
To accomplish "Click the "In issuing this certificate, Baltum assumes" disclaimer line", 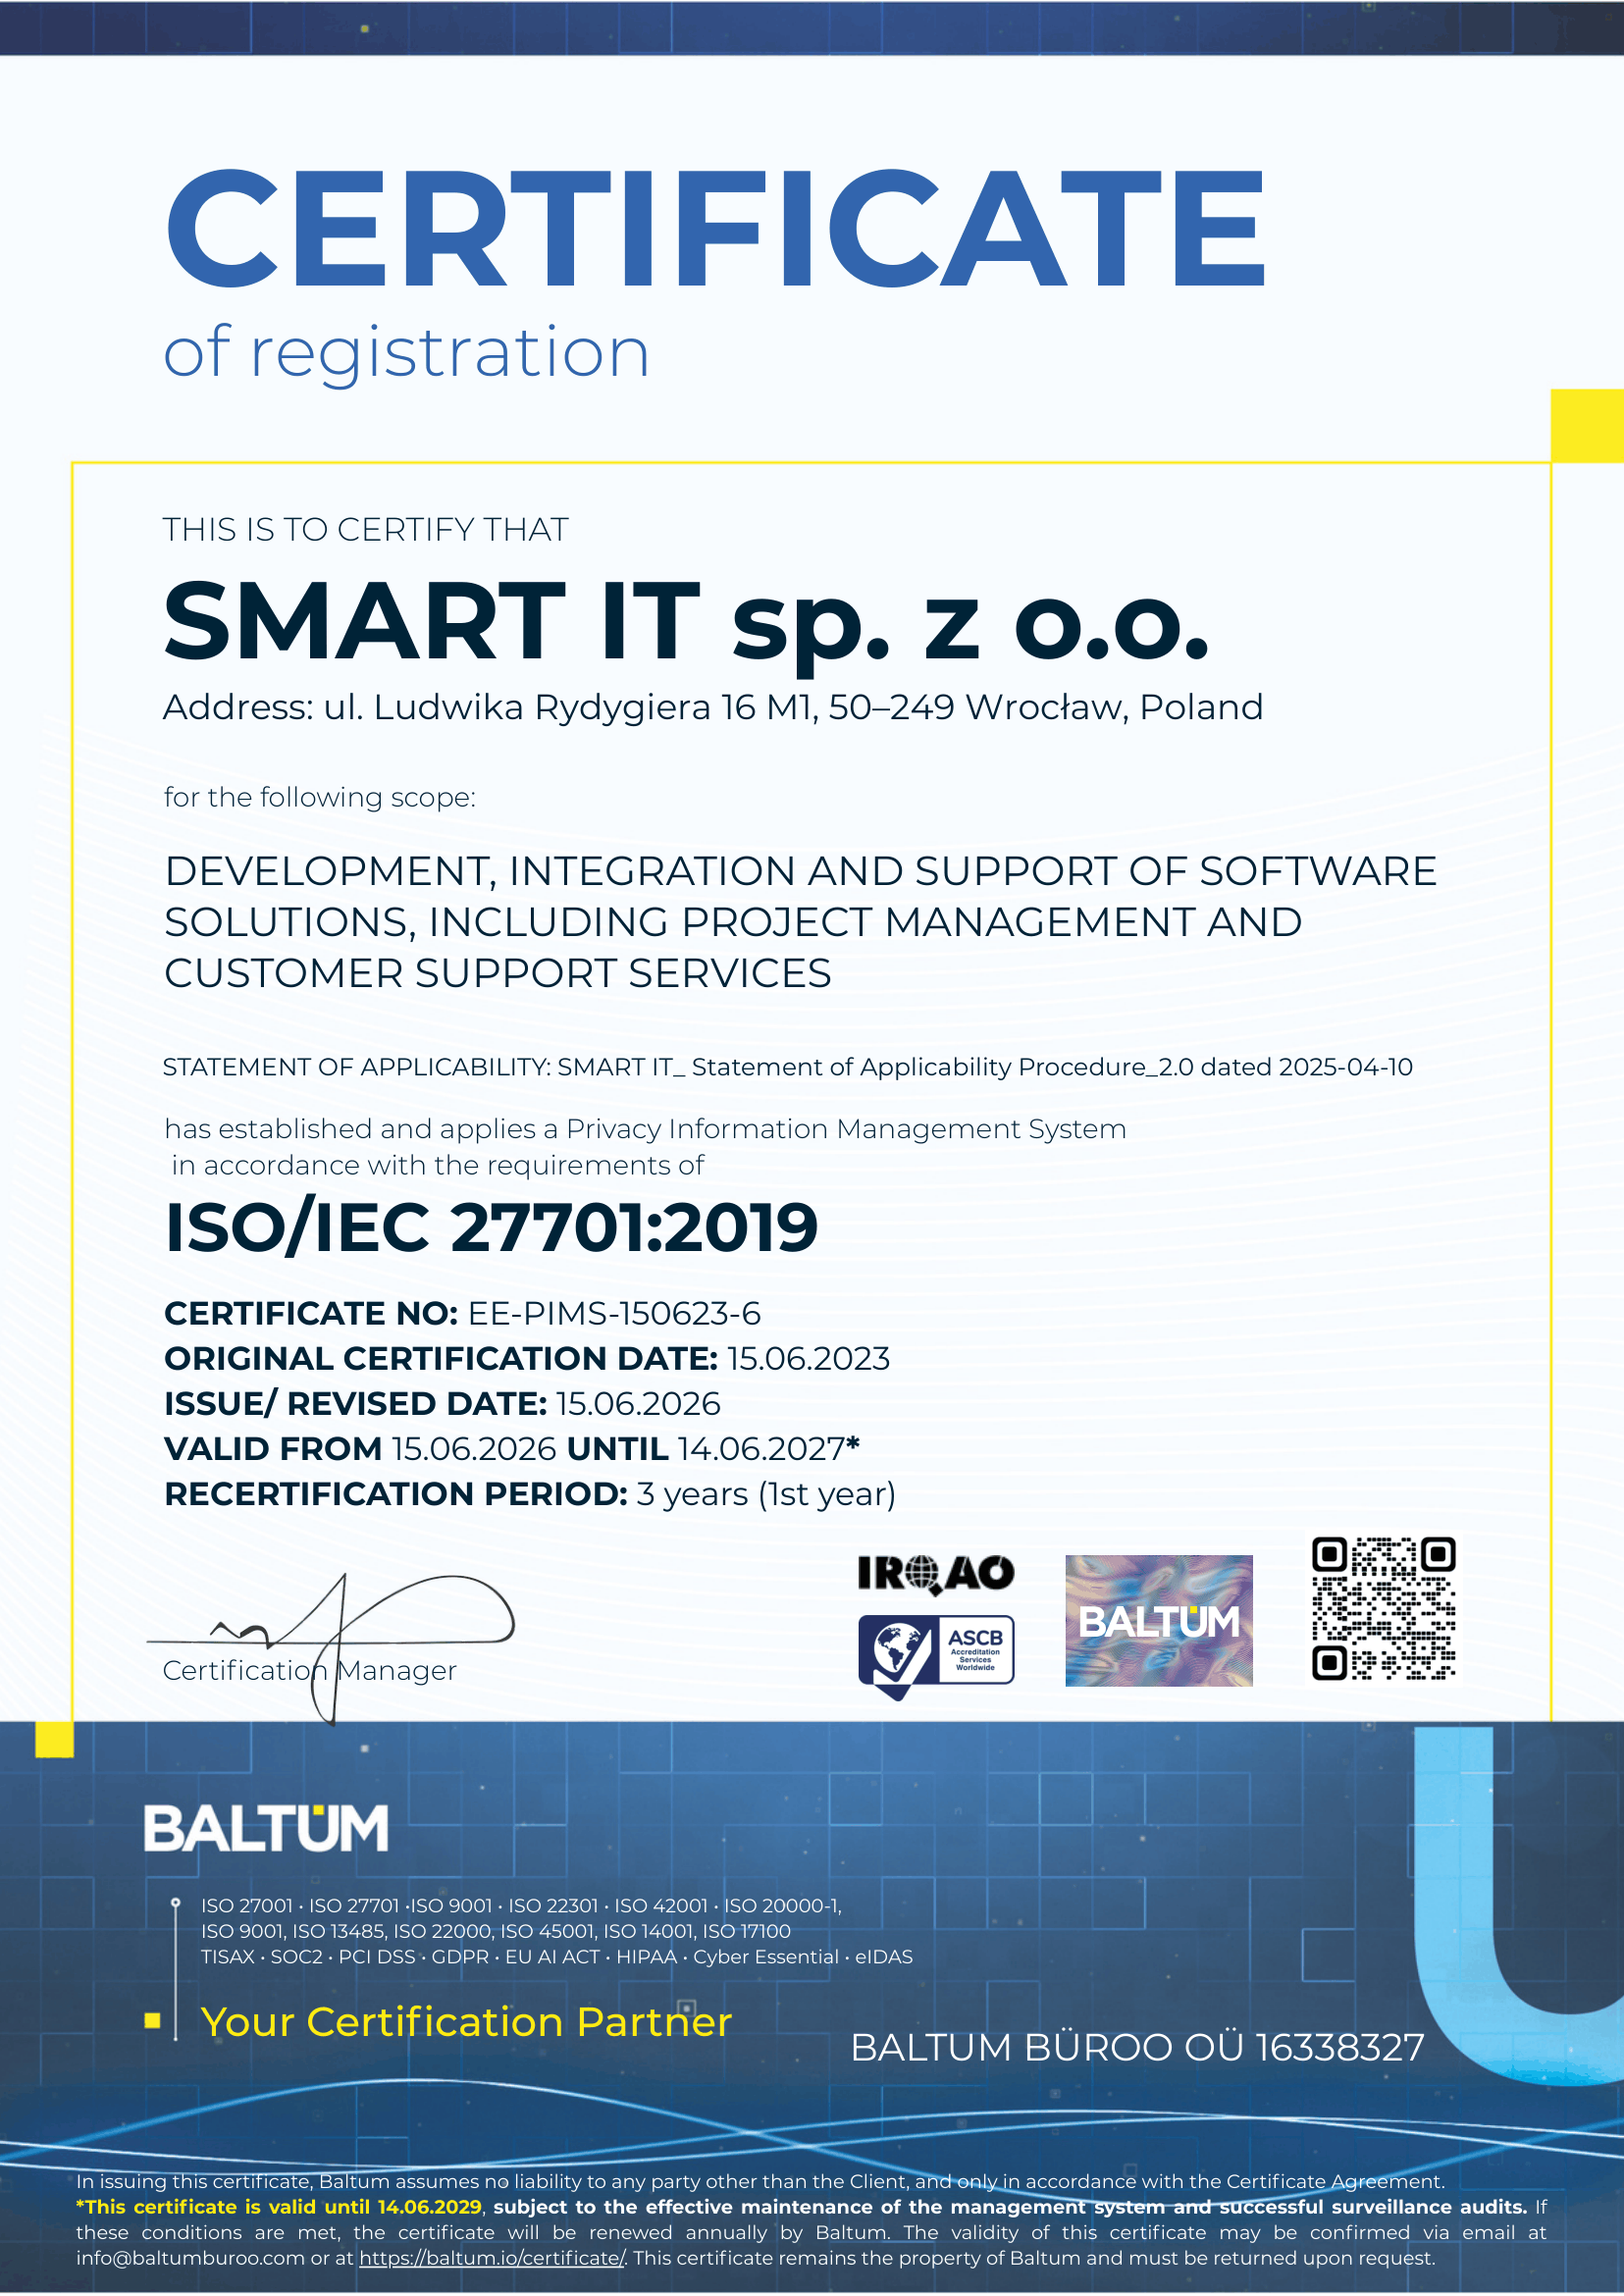I will 761,2181.
